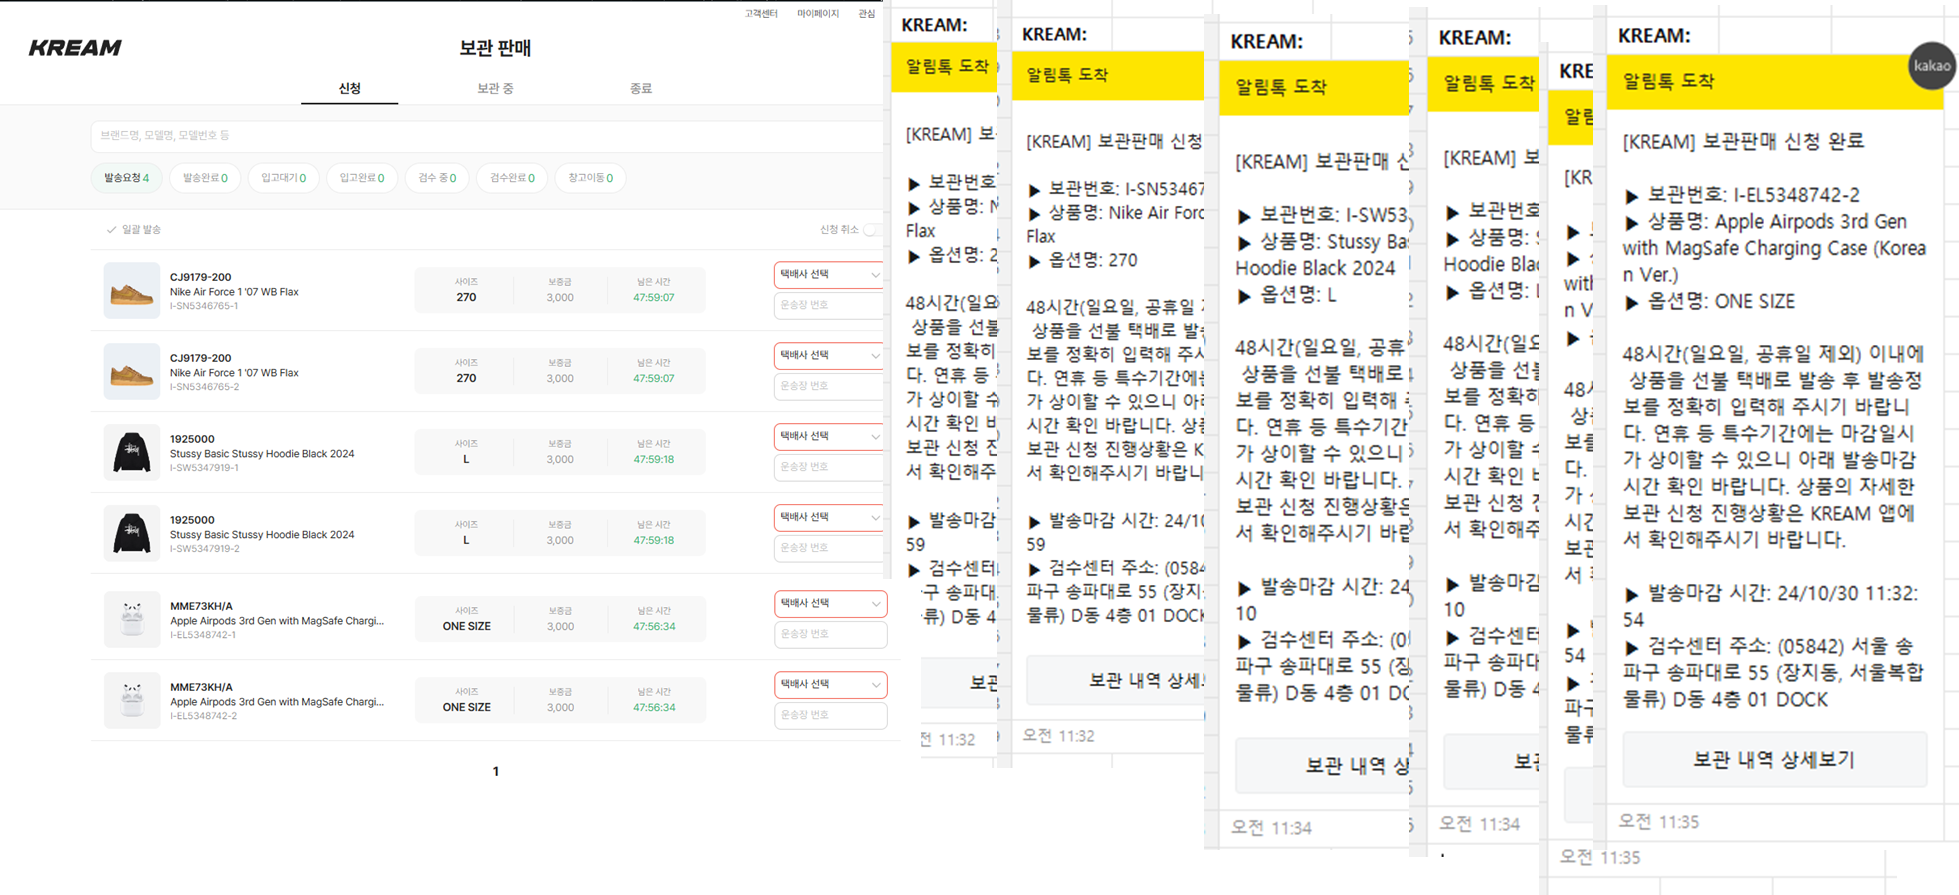
Task: Open 택배사 선택 dropdown for I-EL5348742-1
Action: point(829,603)
